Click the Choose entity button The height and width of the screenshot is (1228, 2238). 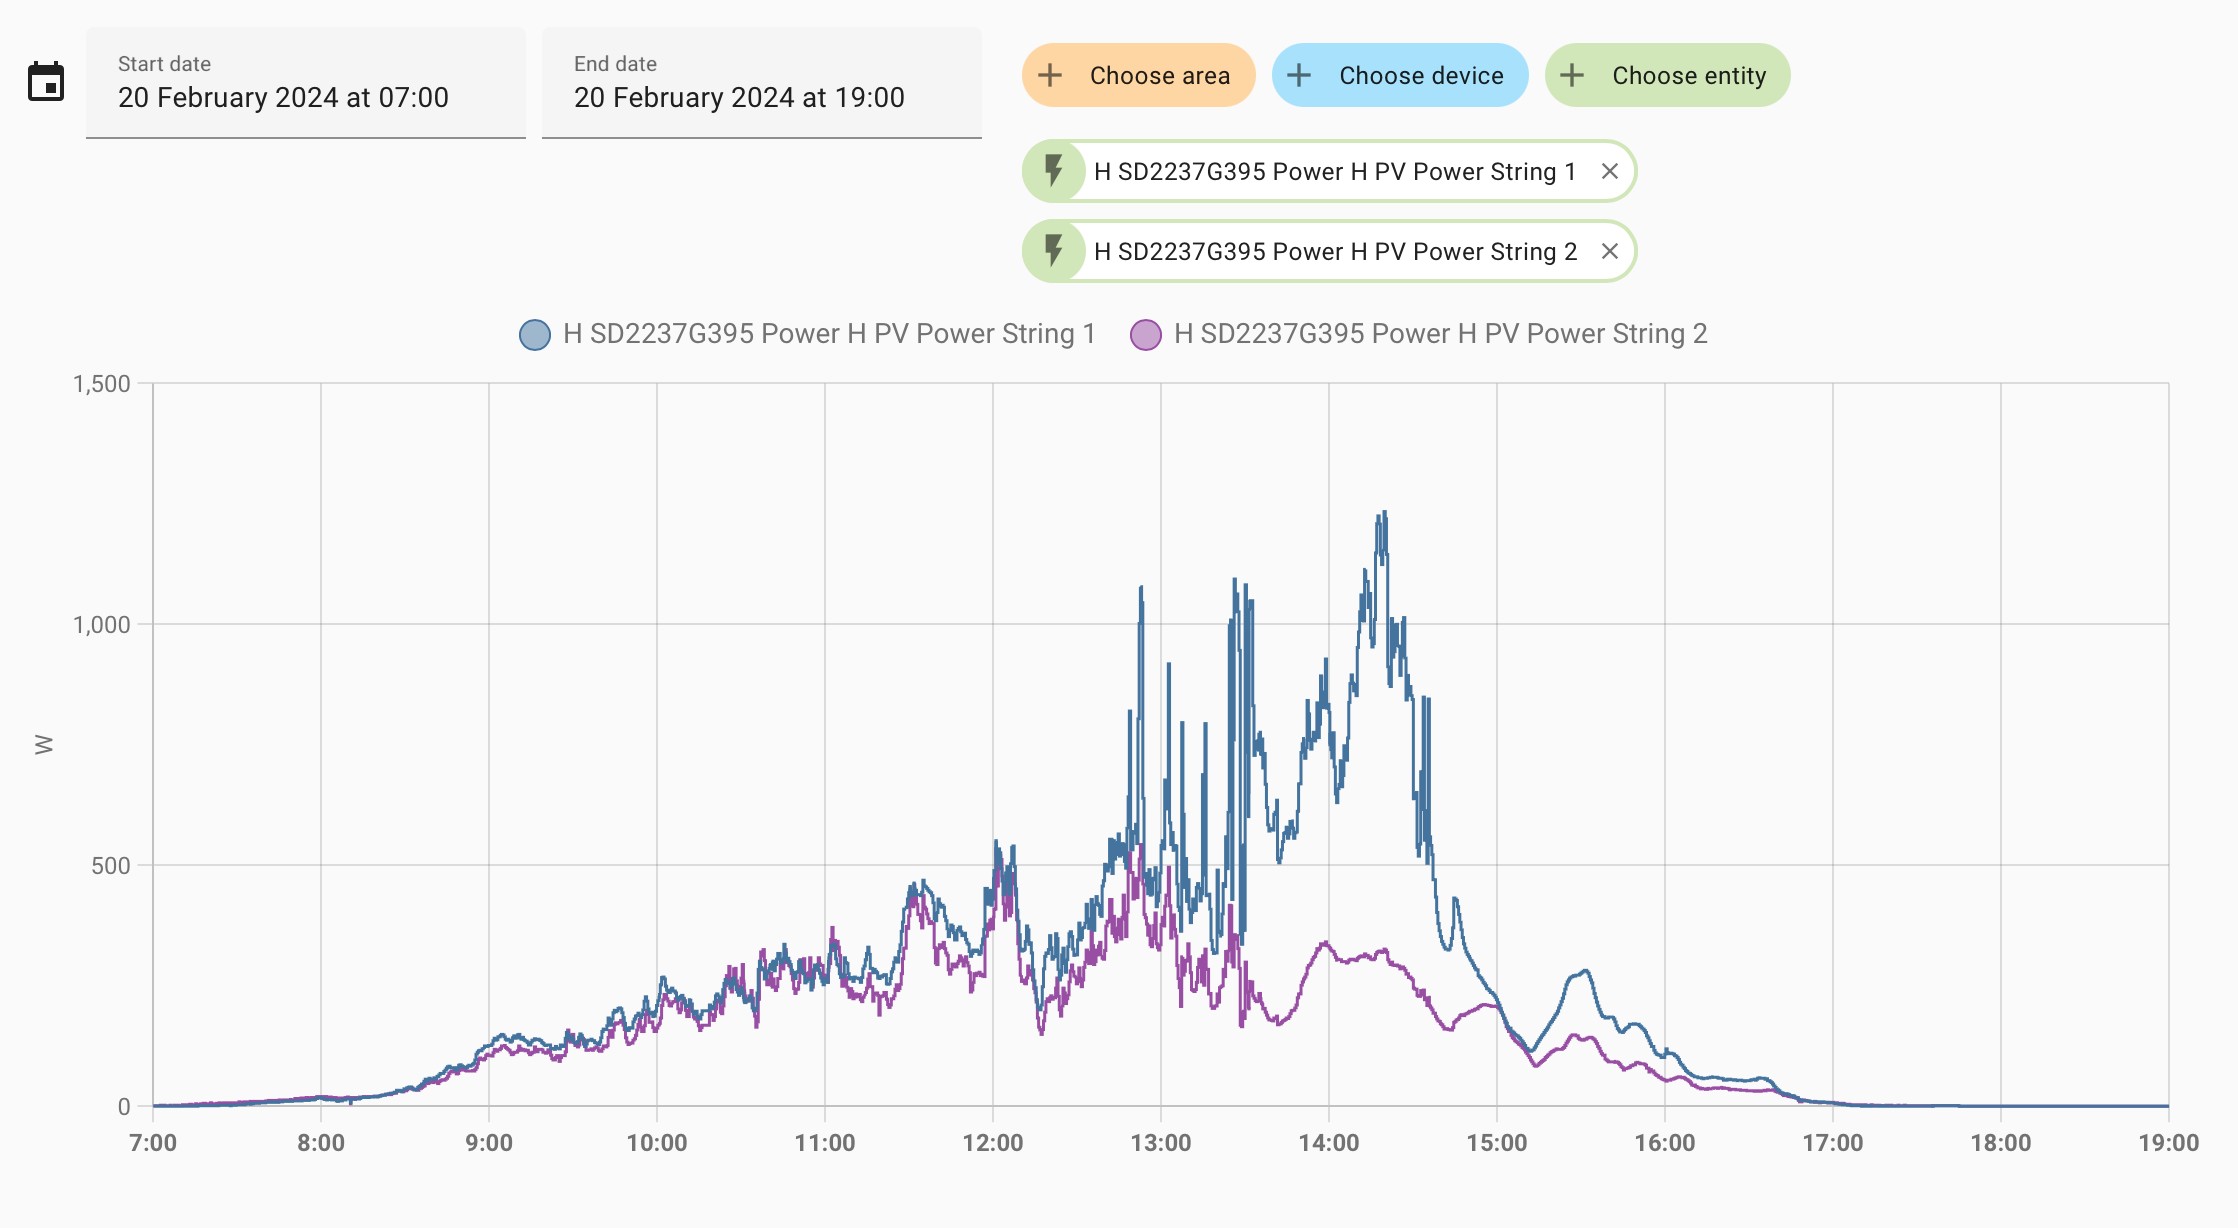point(1667,75)
